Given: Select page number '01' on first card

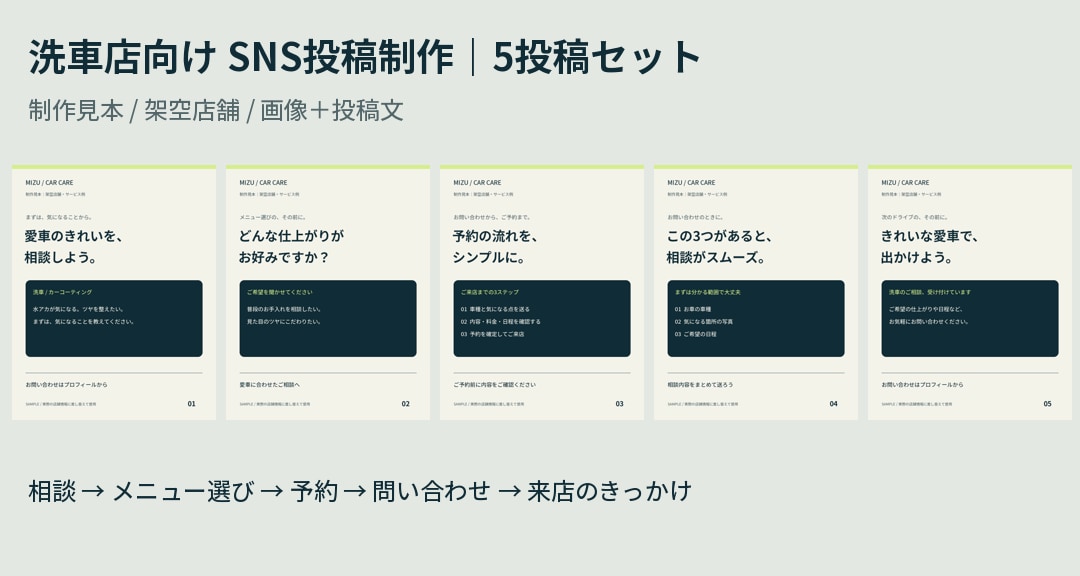Looking at the screenshot, I should pos(191,404).
